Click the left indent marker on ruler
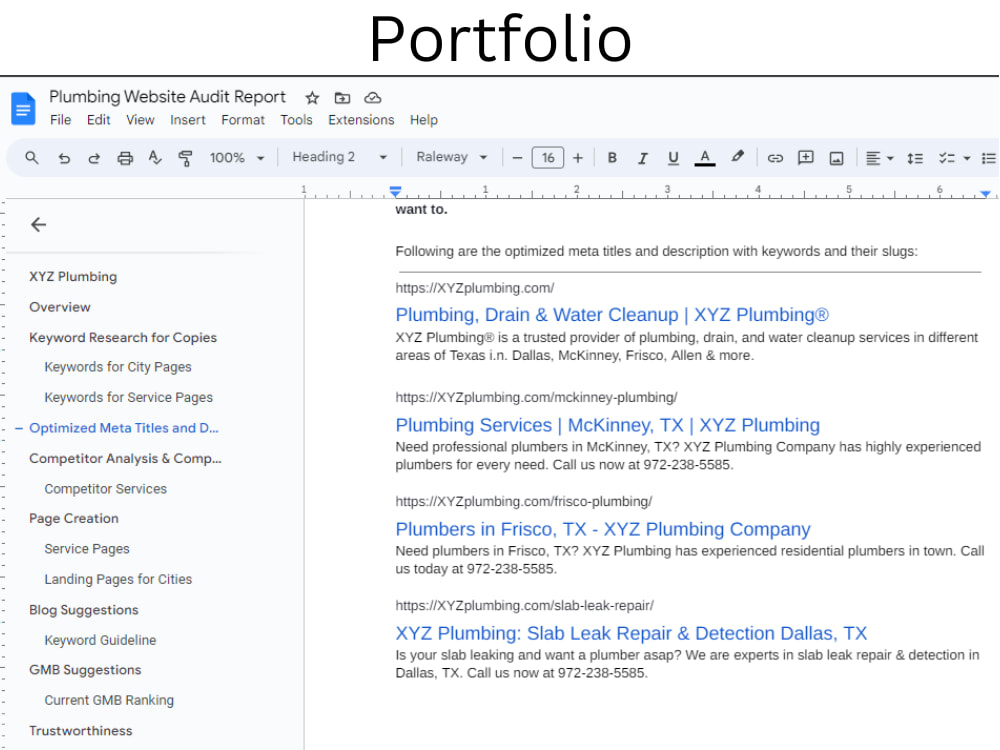This screenshot has width=1000, height=750. pos(395,191)
